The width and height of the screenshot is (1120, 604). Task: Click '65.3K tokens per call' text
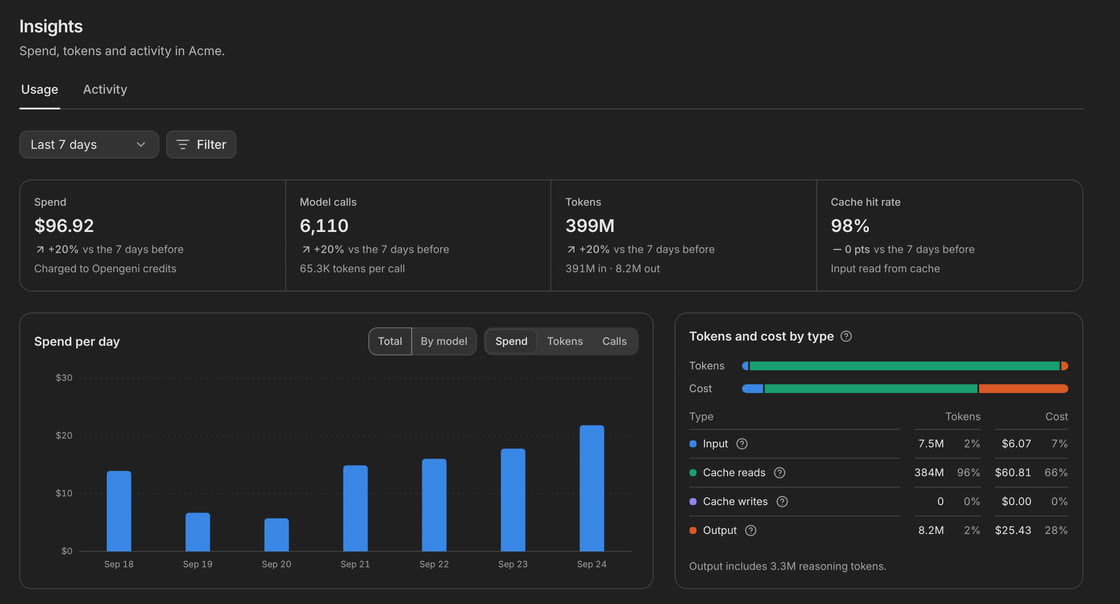[352, 268]
